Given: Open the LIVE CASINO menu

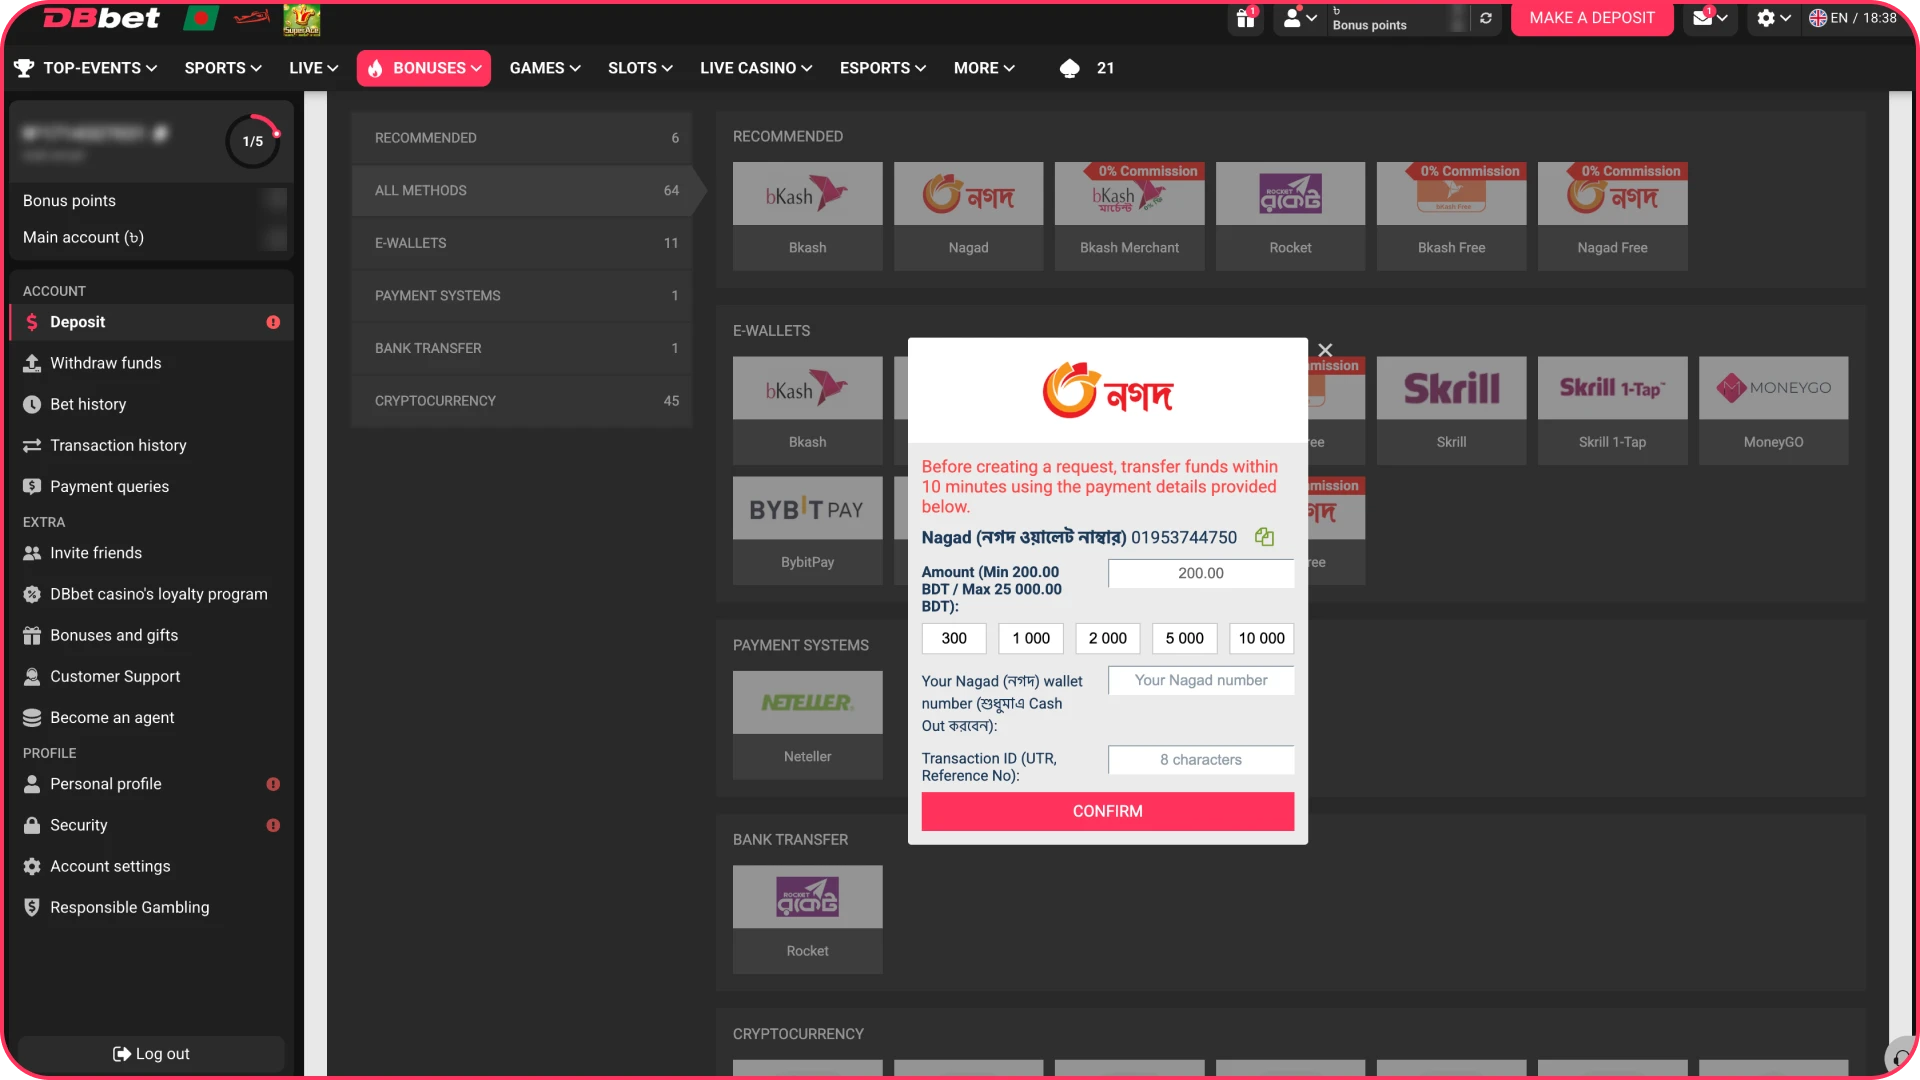Looking at the screenshot, I should point(756,68).
